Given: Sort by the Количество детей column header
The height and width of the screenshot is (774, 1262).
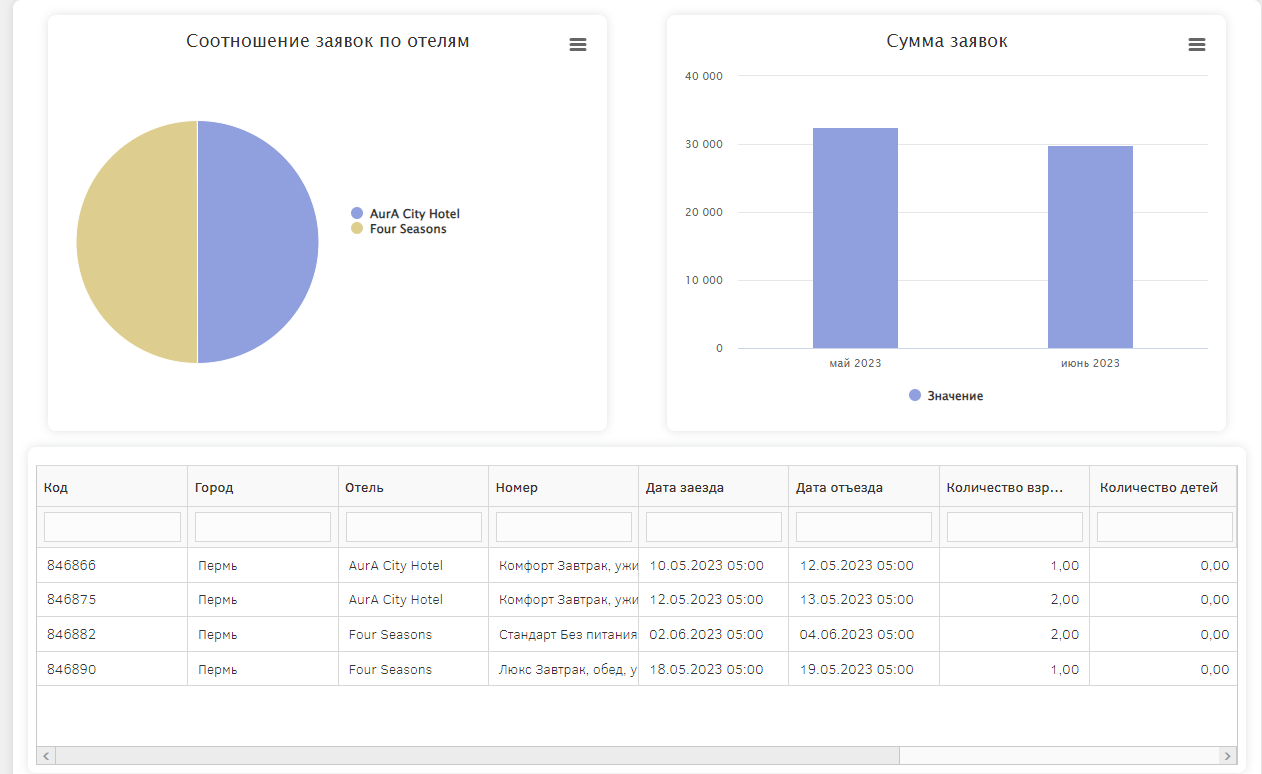Looking at the screenshot, I should pos(1163,487).
